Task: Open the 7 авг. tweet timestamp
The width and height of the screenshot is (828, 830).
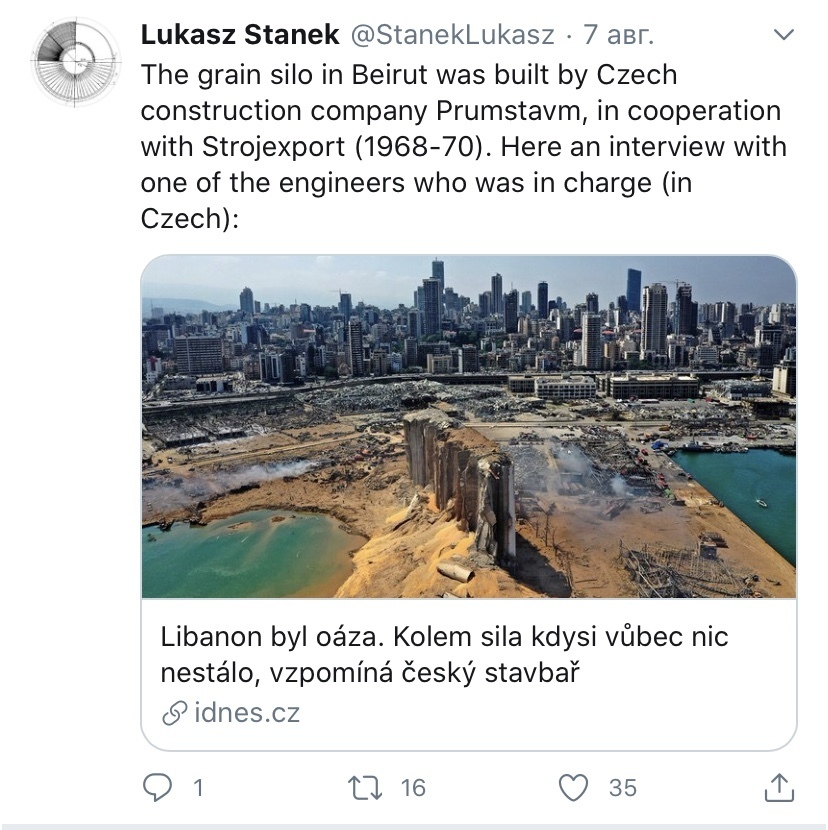Action: 618,35
